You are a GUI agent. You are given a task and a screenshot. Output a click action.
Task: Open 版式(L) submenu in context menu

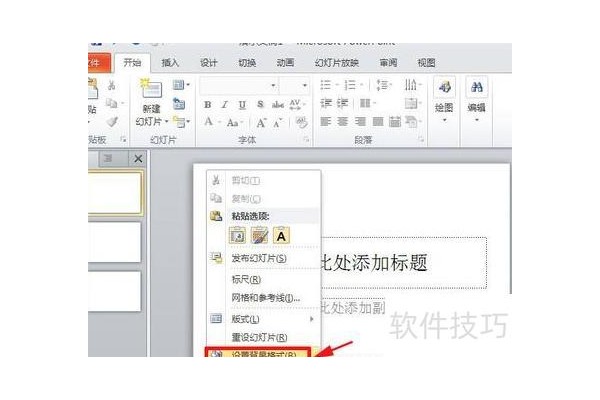(x=263, y=318)
